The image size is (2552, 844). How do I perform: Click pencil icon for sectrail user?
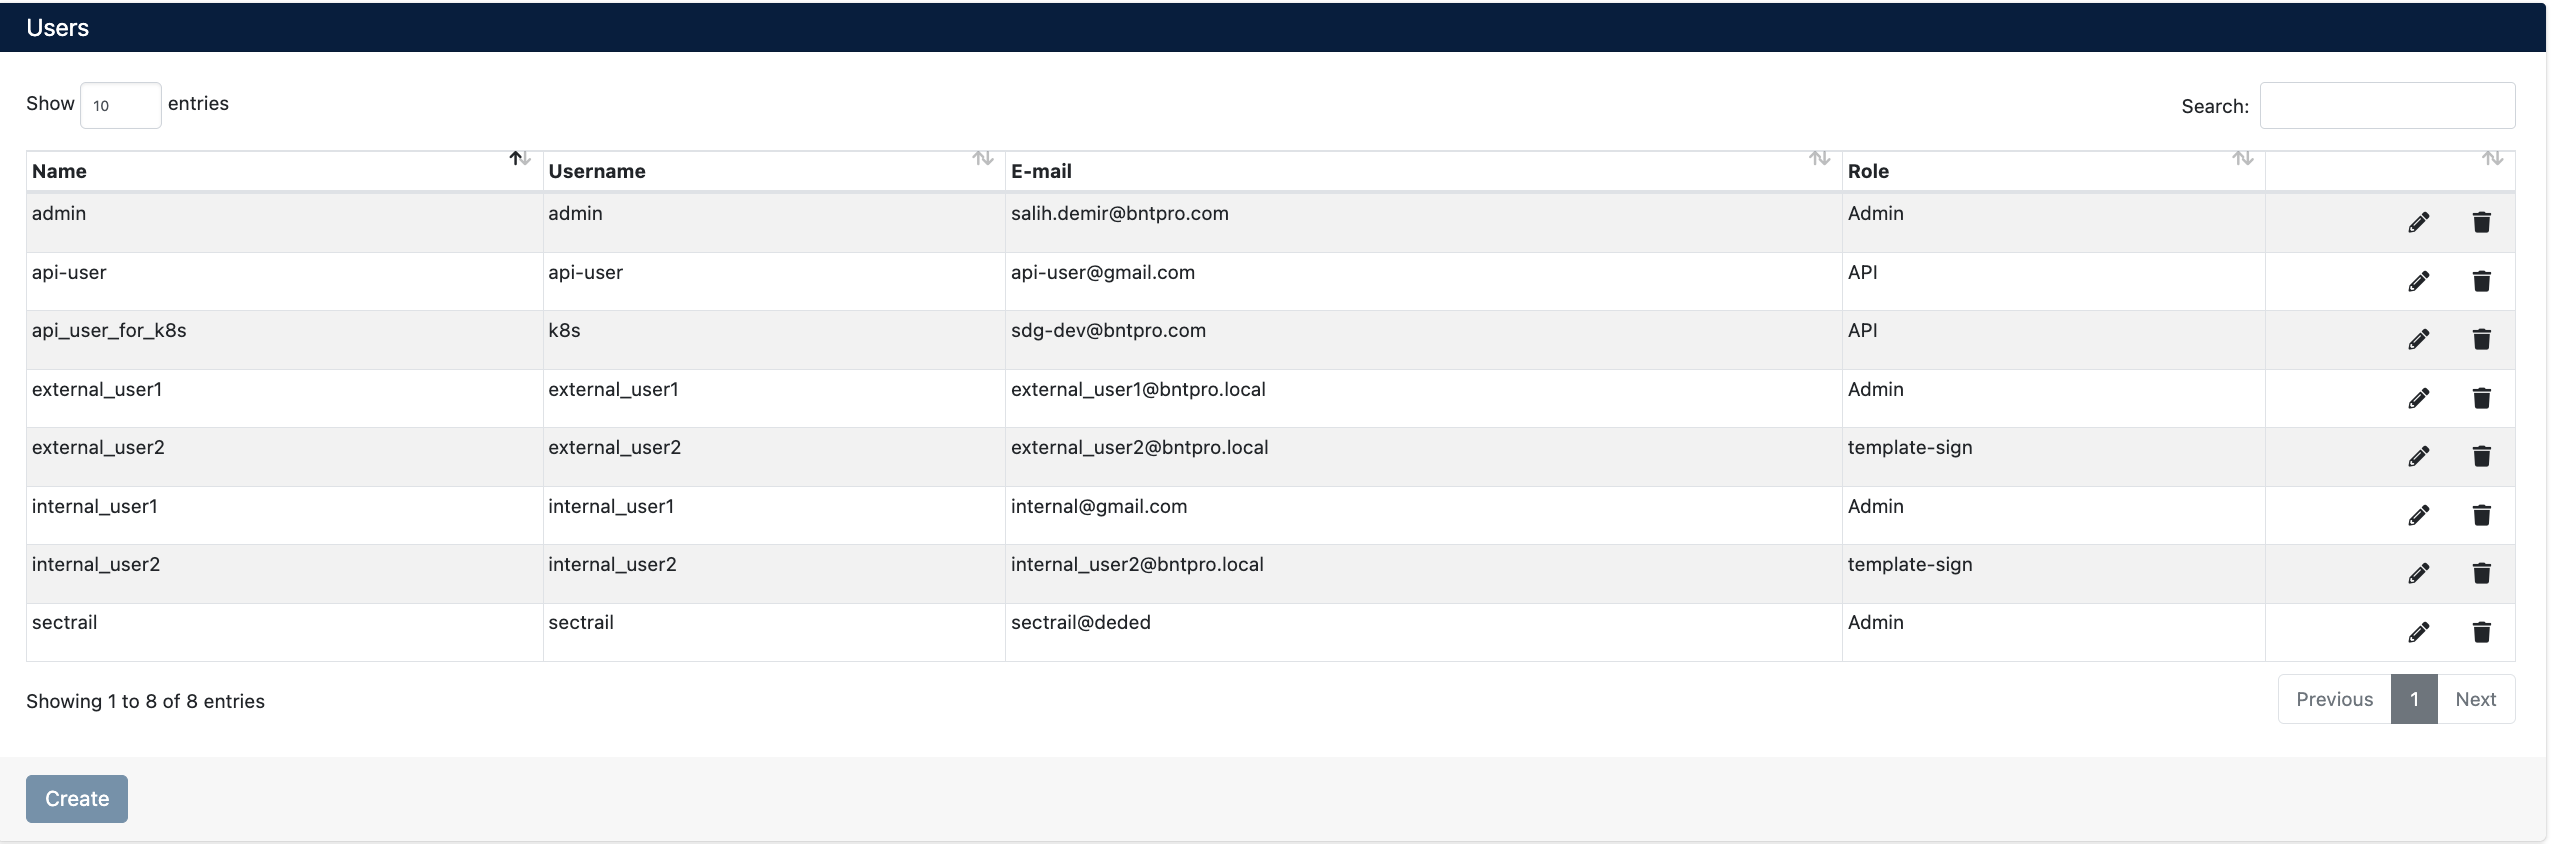(2418, 632)
